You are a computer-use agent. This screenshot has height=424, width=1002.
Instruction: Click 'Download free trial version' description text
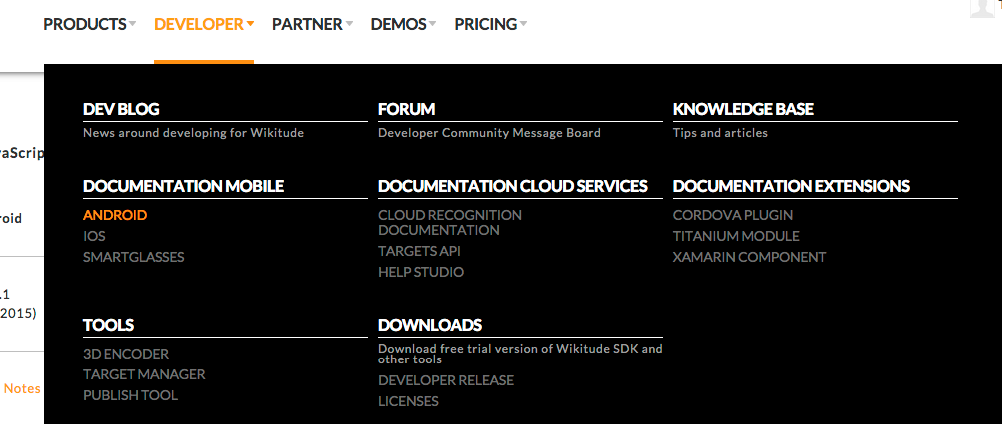coord(520,354)
